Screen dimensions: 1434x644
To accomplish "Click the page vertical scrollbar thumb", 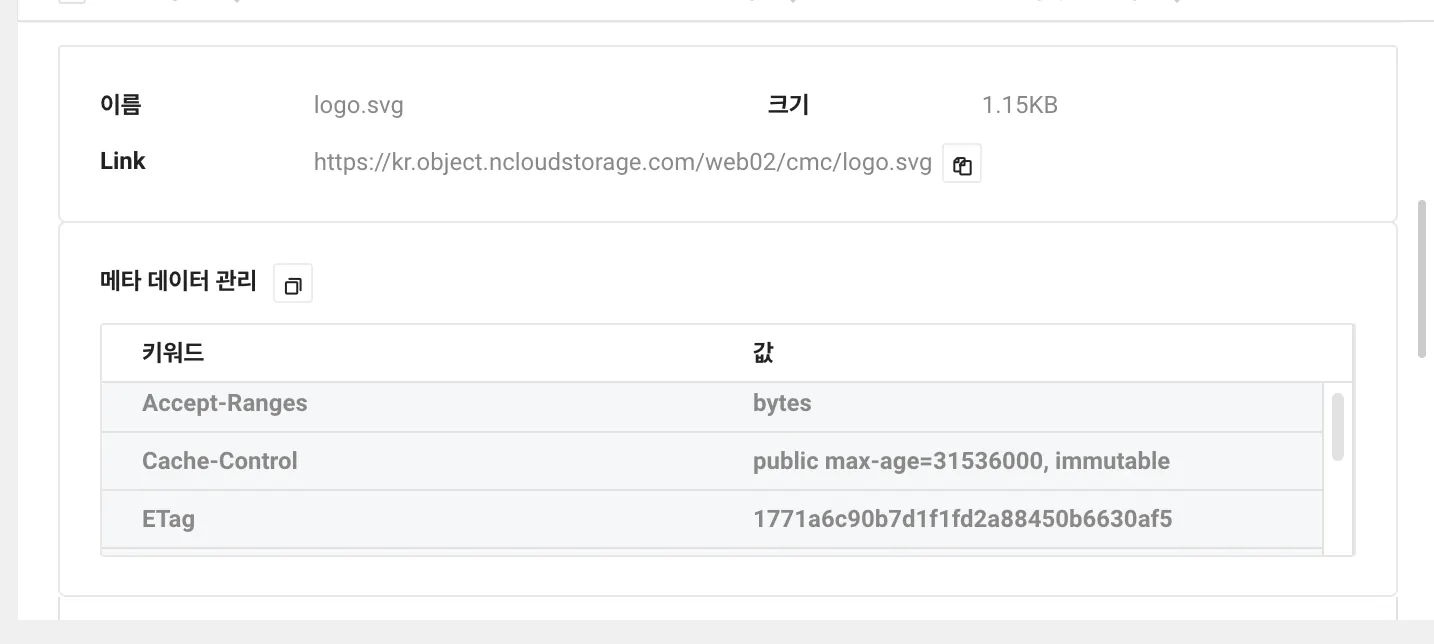I will point(1422,279).
